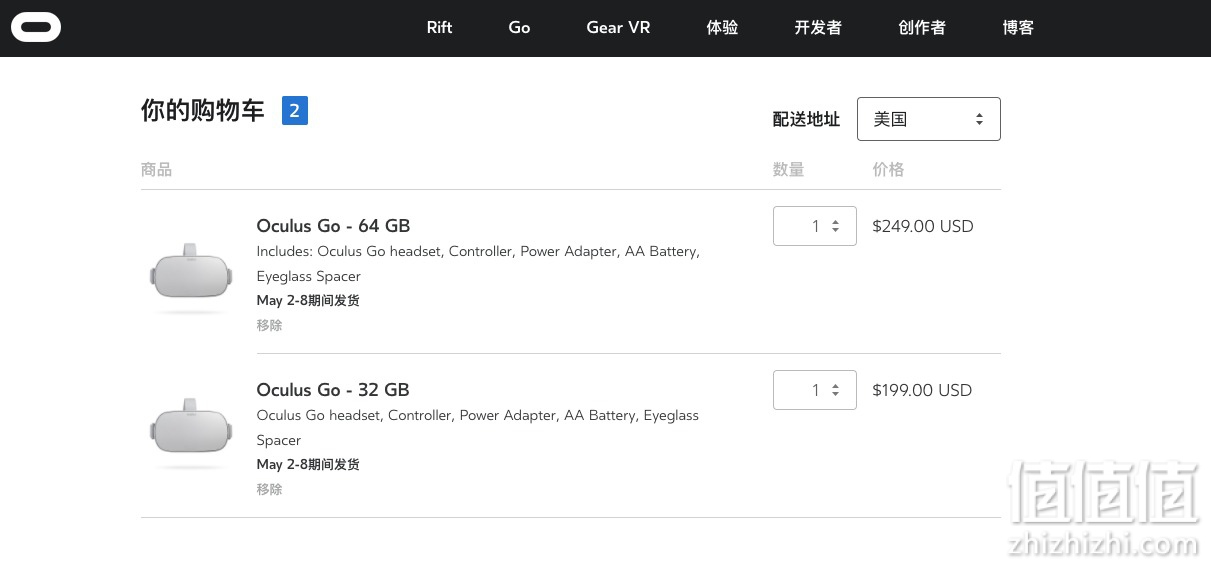Viewport: 1211px width, 568px height.
Task: Click the 64 GB shipping date May 2-8期间发货
Action: click(x=308, y=300)
